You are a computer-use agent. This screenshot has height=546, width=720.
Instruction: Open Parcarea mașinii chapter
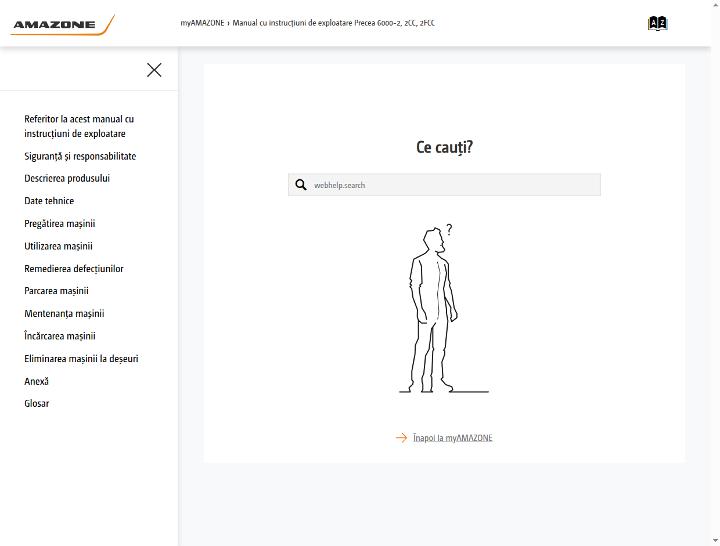pyautogui.click(x=56, y=291)
